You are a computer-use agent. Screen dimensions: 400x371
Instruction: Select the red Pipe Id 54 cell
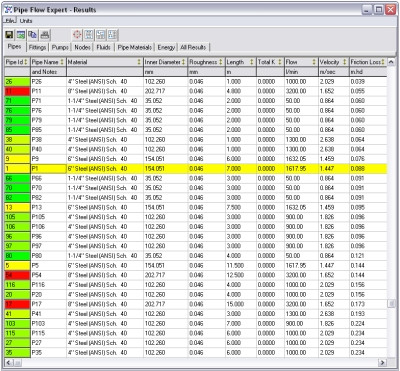[17, 275]
